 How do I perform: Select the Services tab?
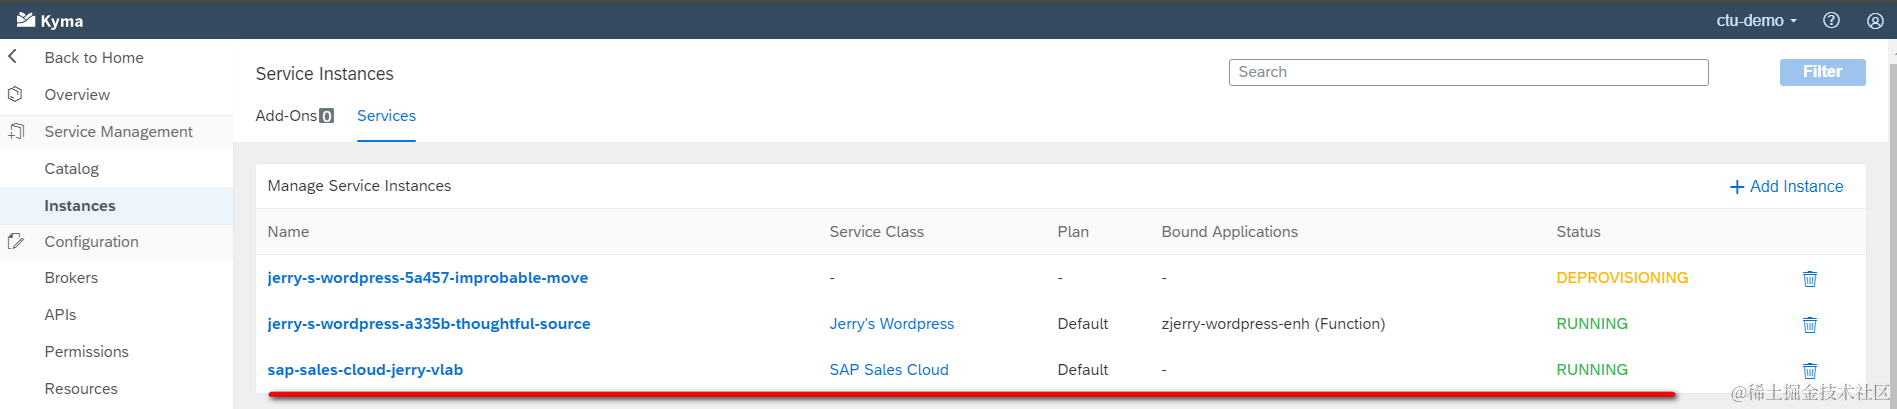click(x=386, y=116)
